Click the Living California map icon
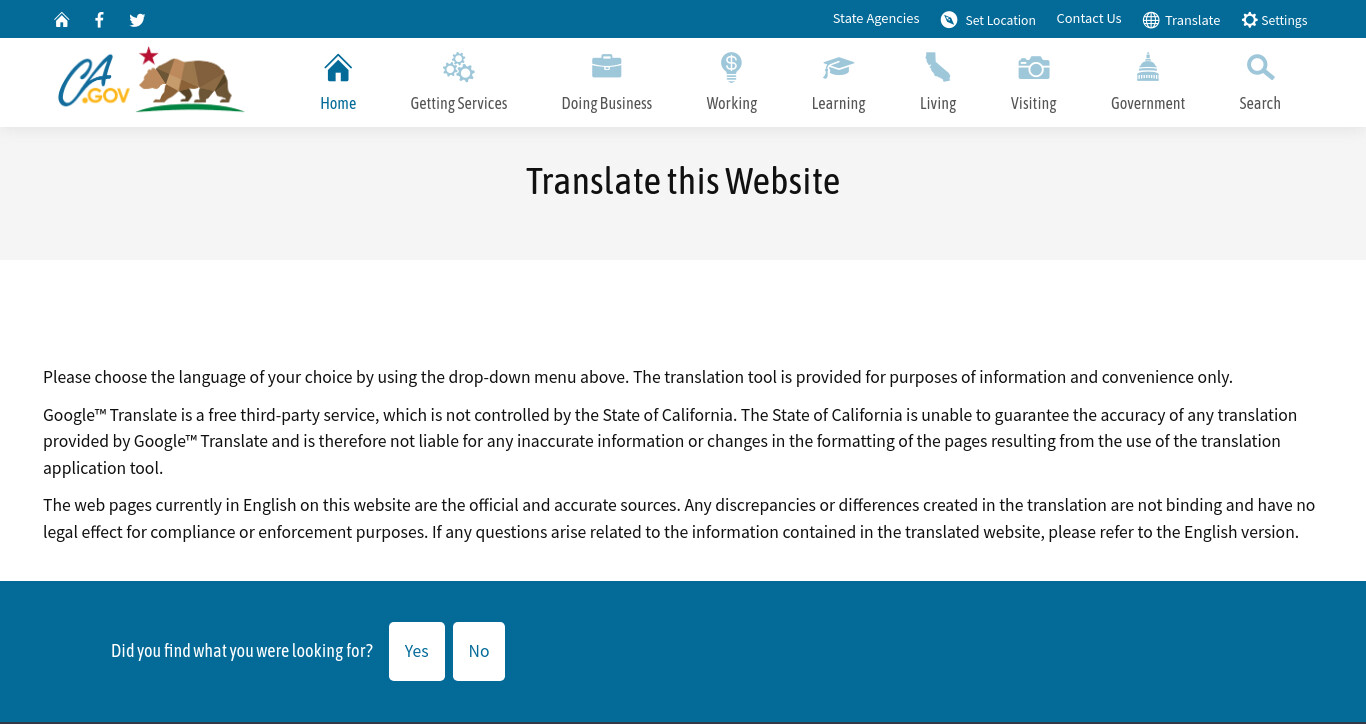This screenshot has height=724, width=1366. click(x=938, y=67)
